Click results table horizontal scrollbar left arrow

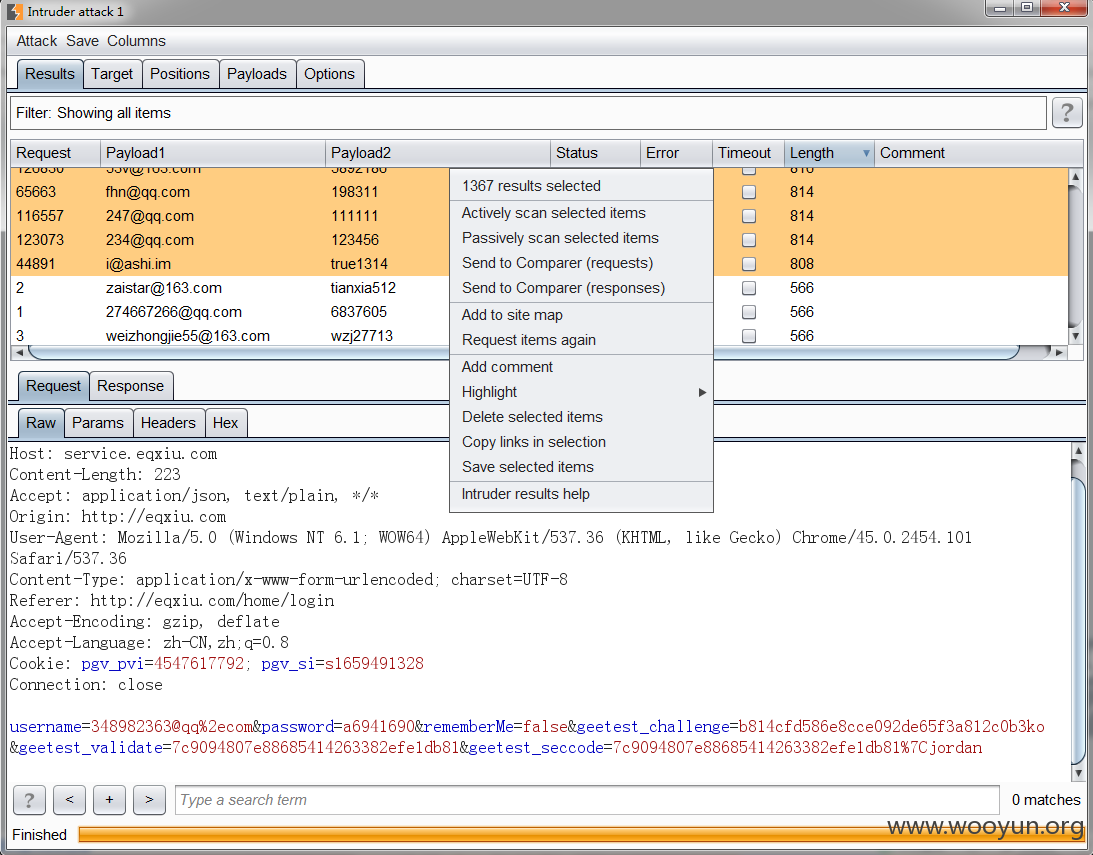tap(19, 353)
